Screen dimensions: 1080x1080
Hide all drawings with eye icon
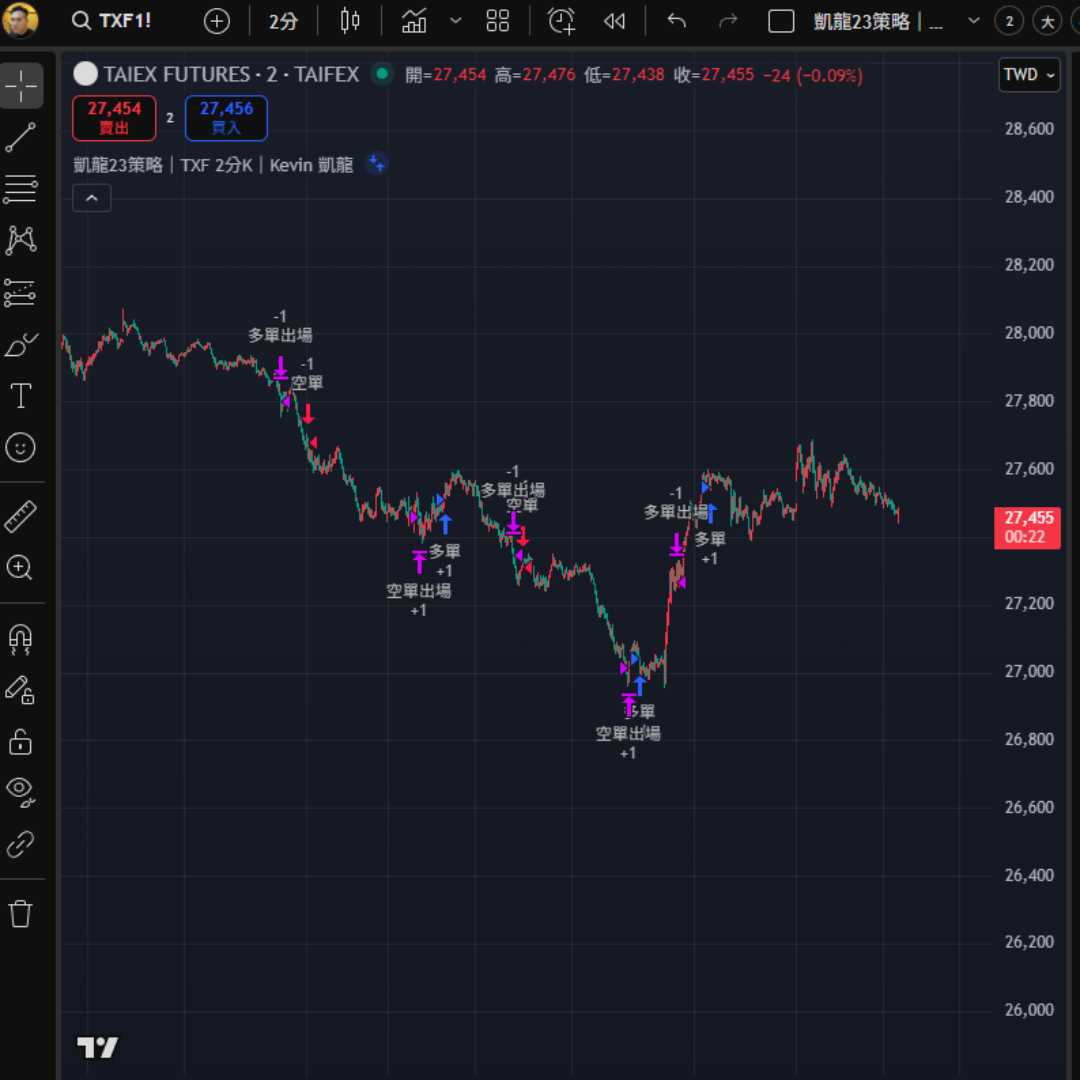pos(21,791)
